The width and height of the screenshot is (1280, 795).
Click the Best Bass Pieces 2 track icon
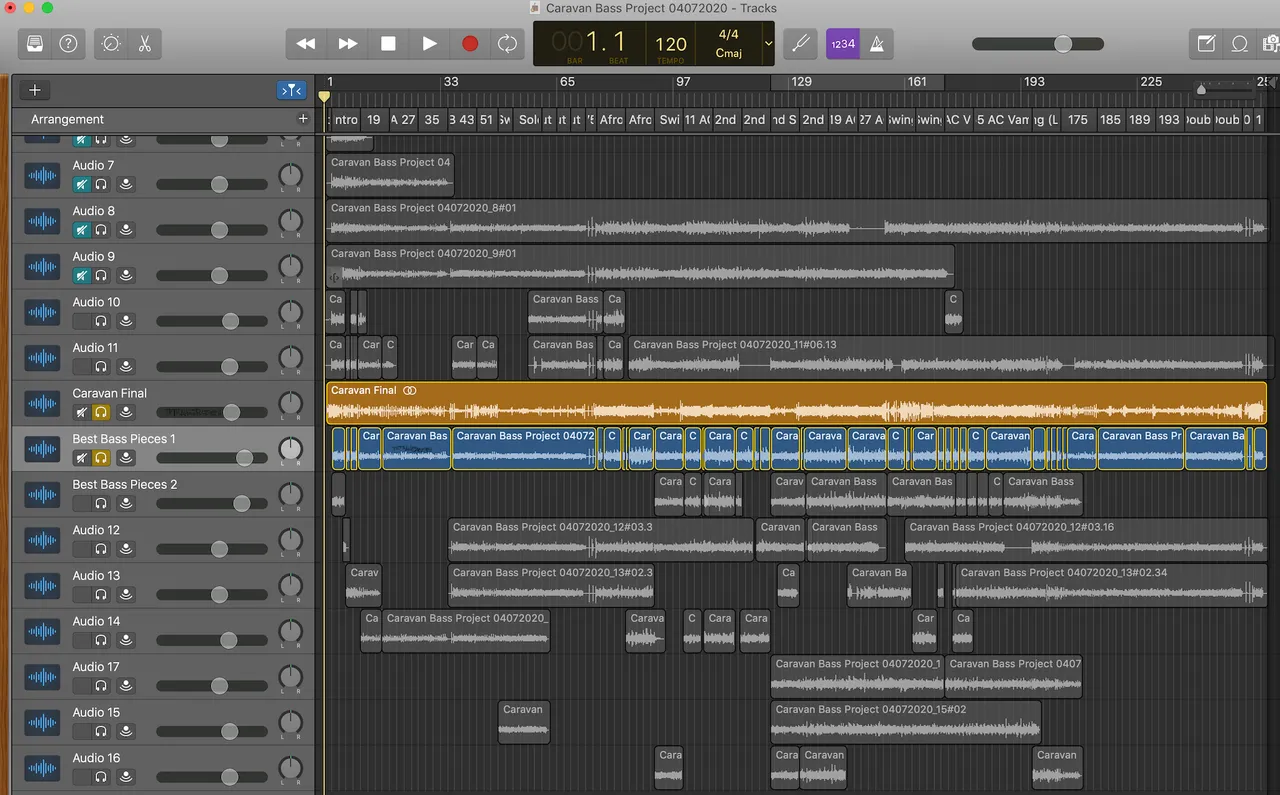[43, 495]
